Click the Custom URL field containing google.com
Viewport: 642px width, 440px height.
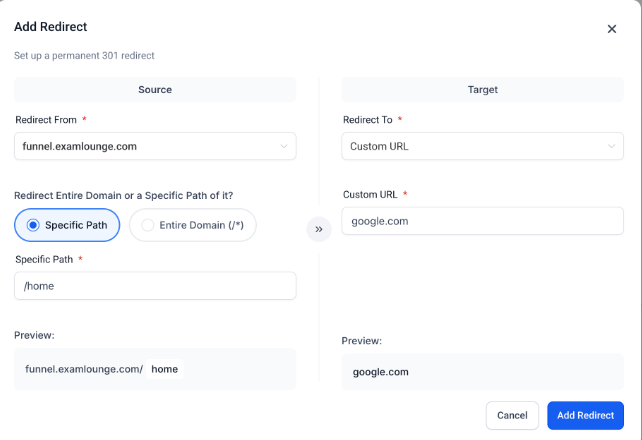483,221
